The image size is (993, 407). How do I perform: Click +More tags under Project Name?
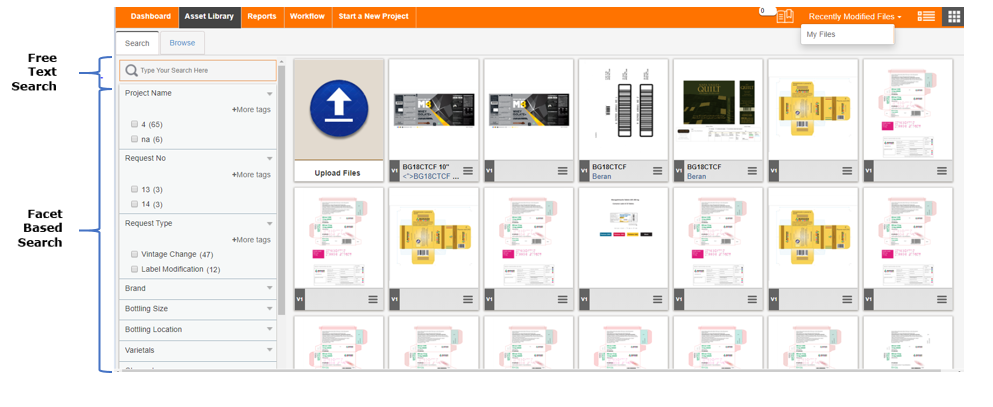[x=251, y=110]
